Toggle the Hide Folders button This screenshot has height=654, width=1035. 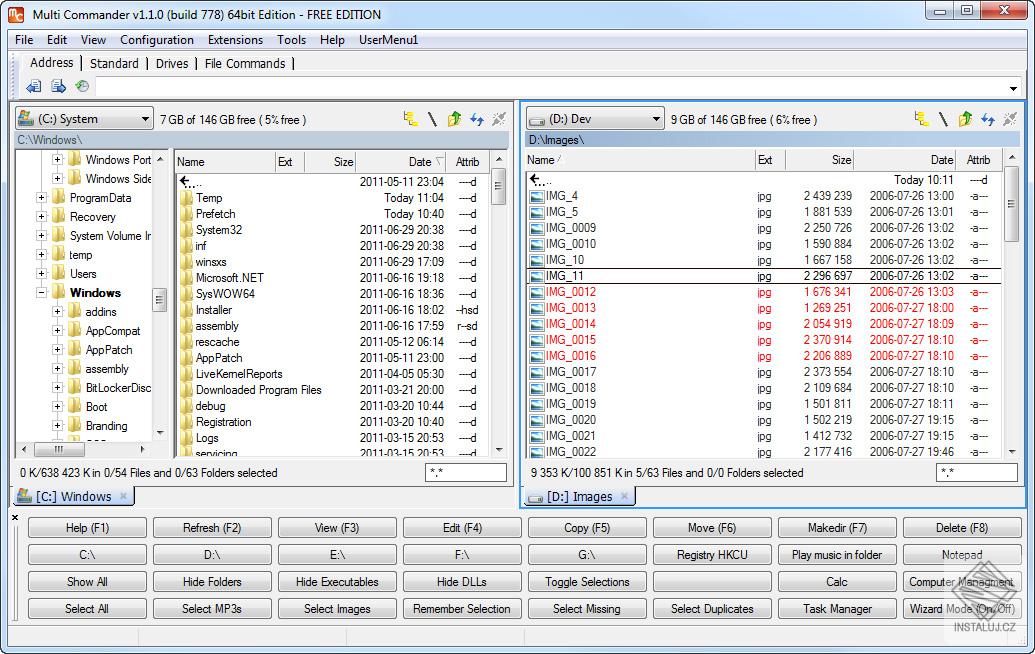pos(212,582)
